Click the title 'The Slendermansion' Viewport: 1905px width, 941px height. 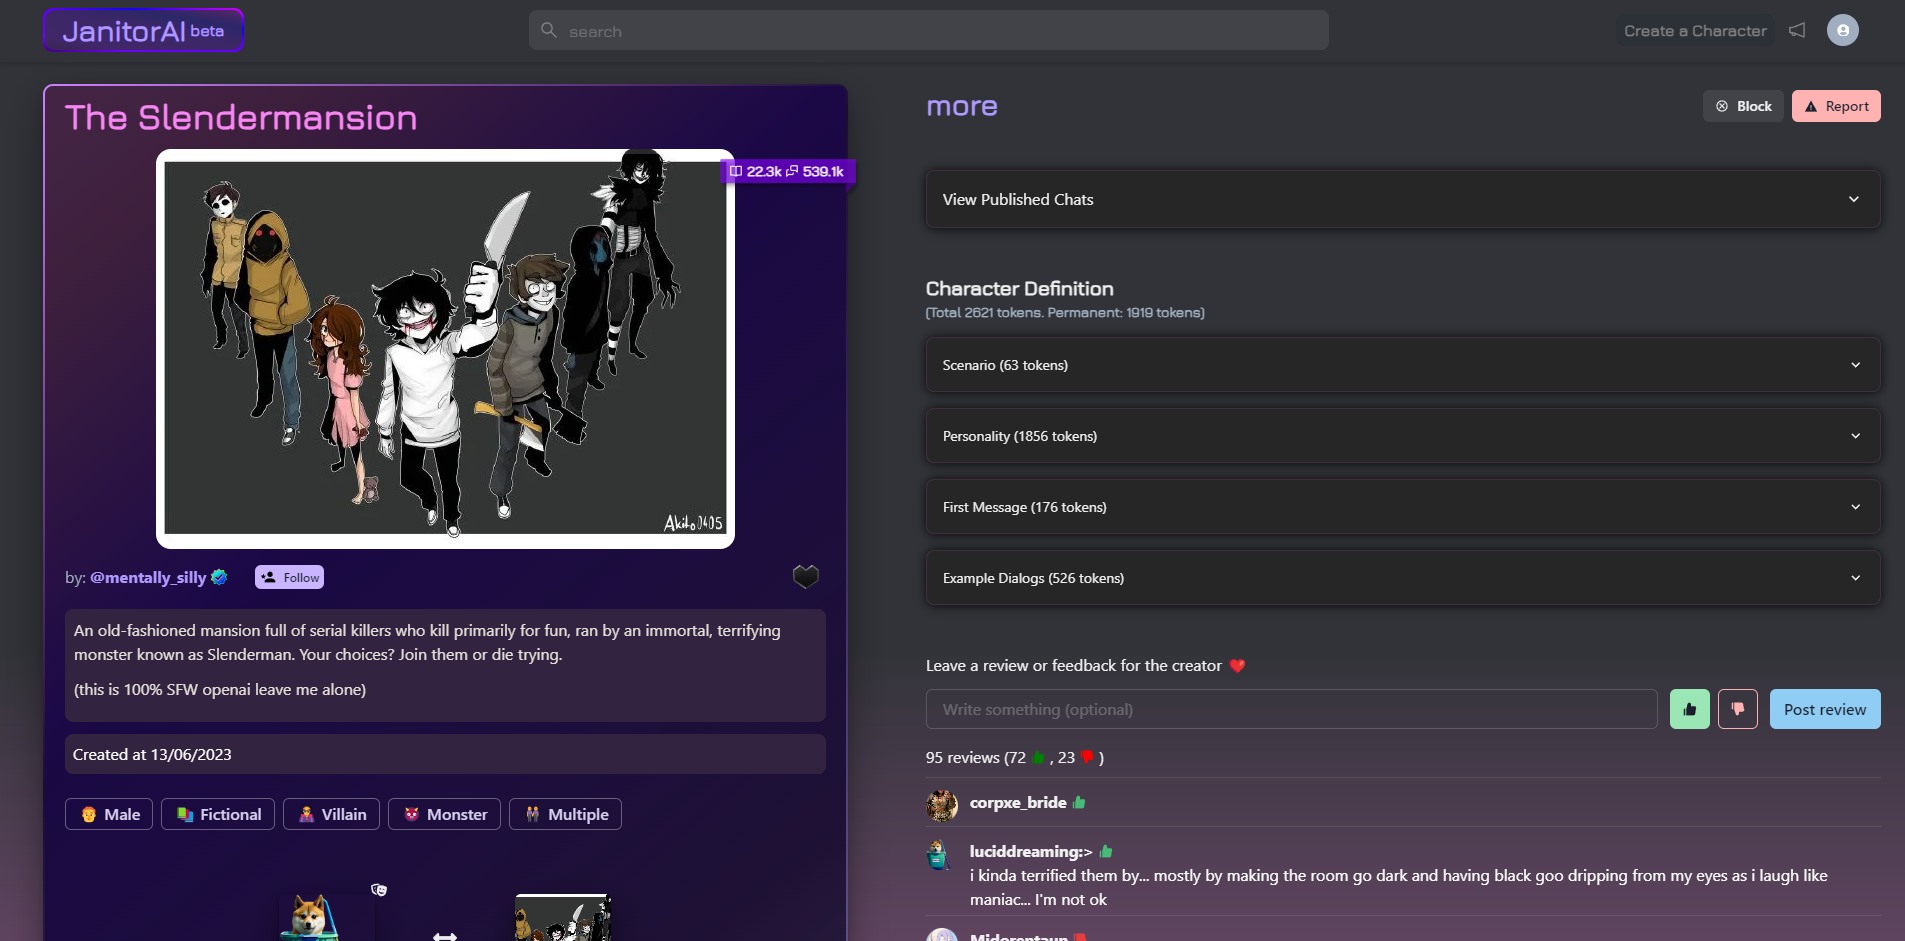point(241,117)
